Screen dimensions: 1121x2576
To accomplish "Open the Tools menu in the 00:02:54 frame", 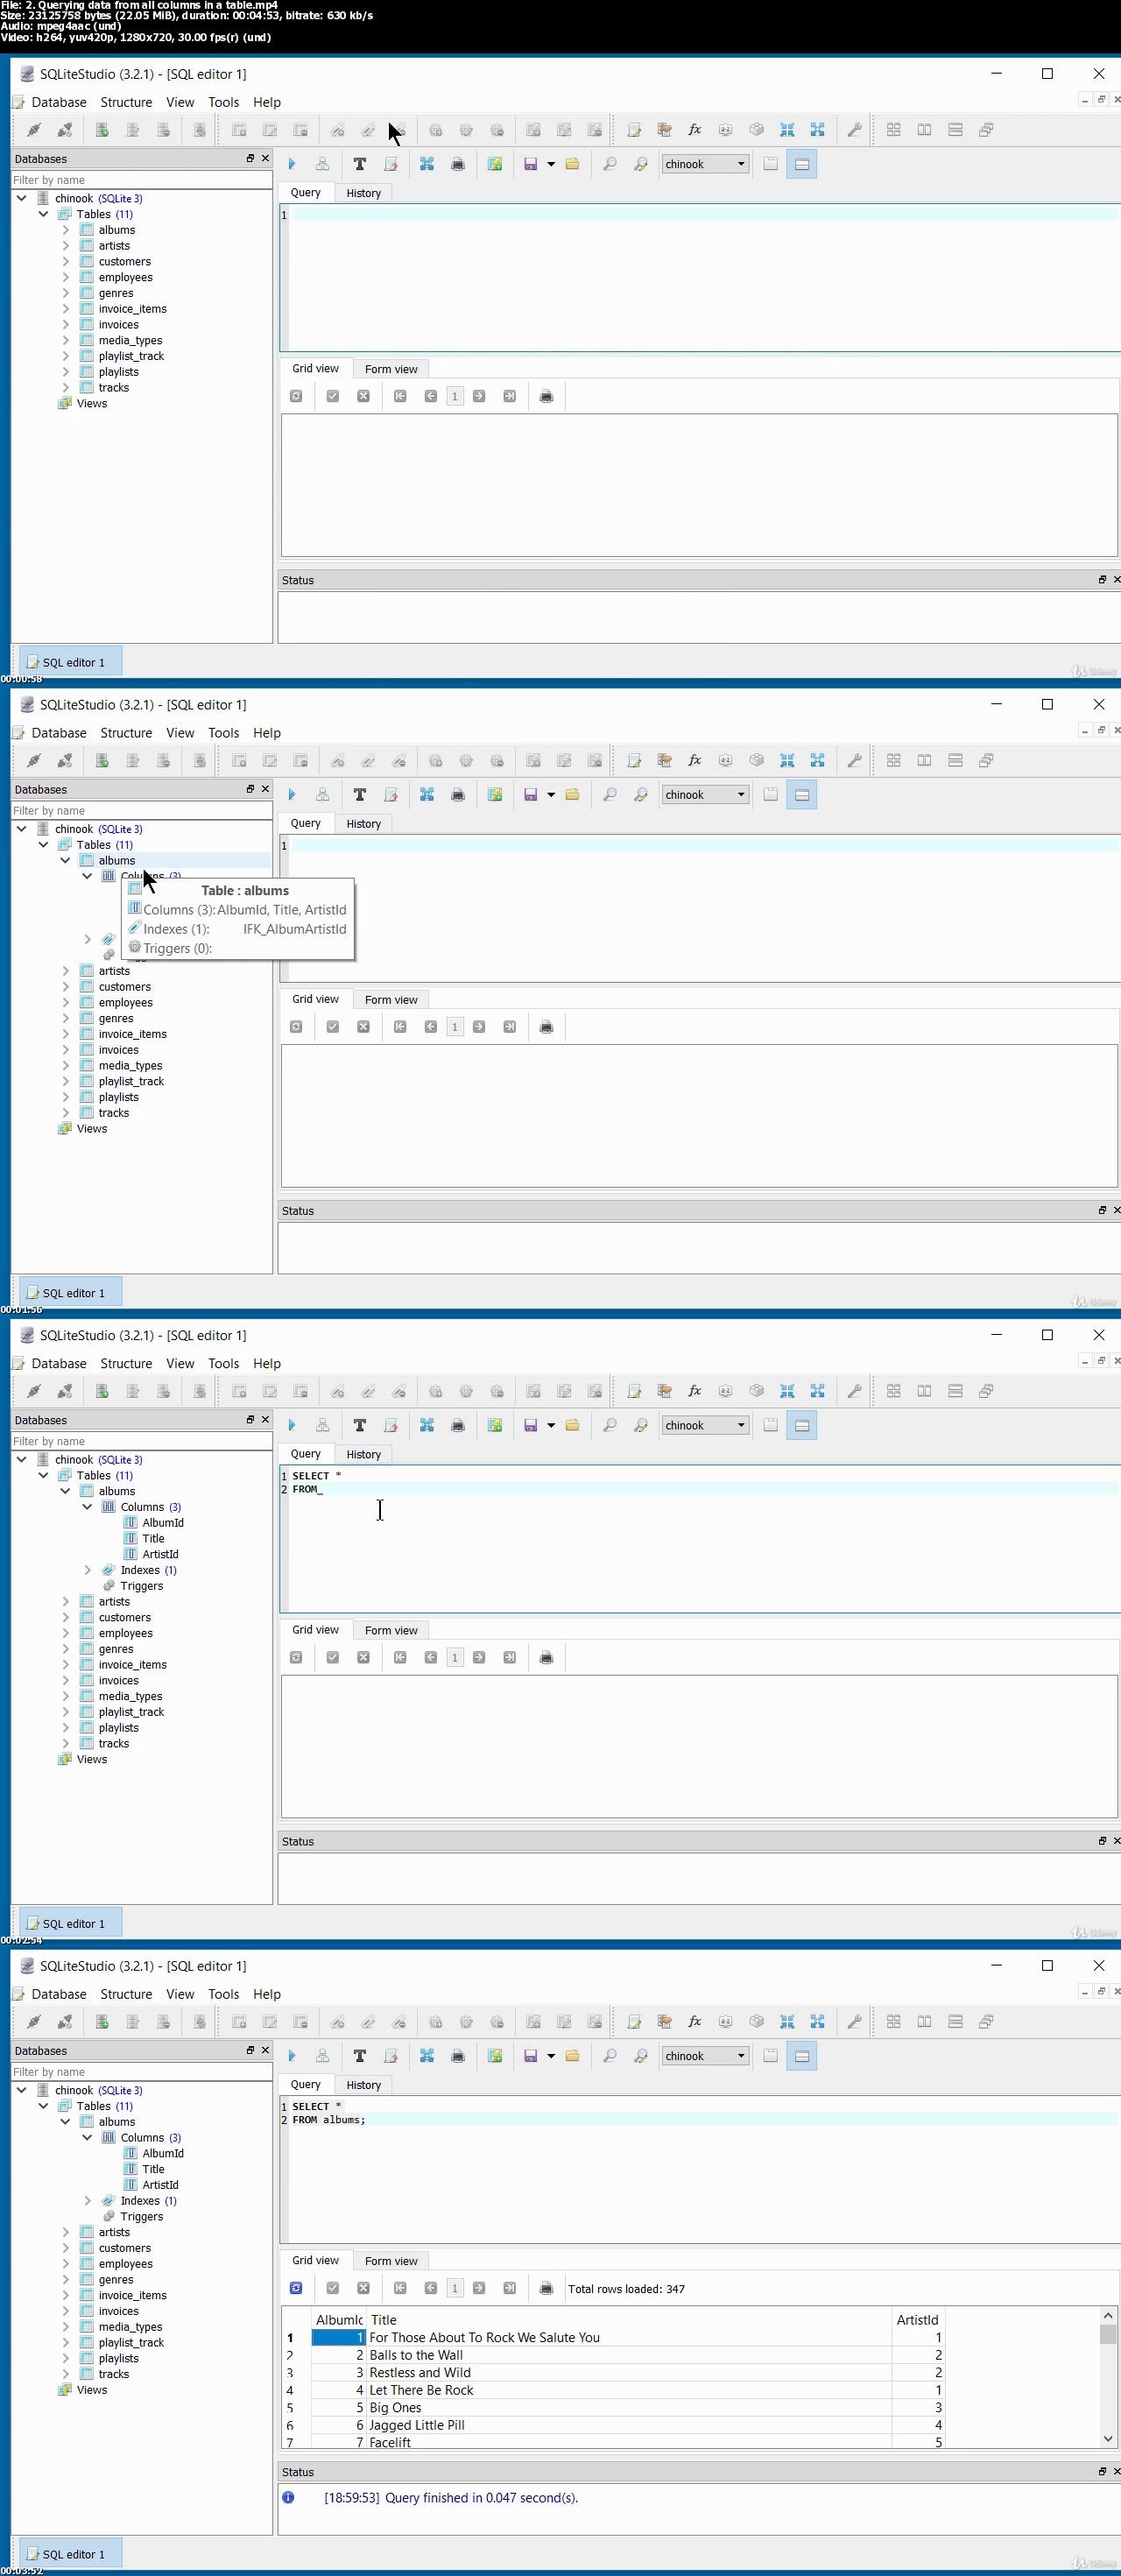I will [223, 1363].
